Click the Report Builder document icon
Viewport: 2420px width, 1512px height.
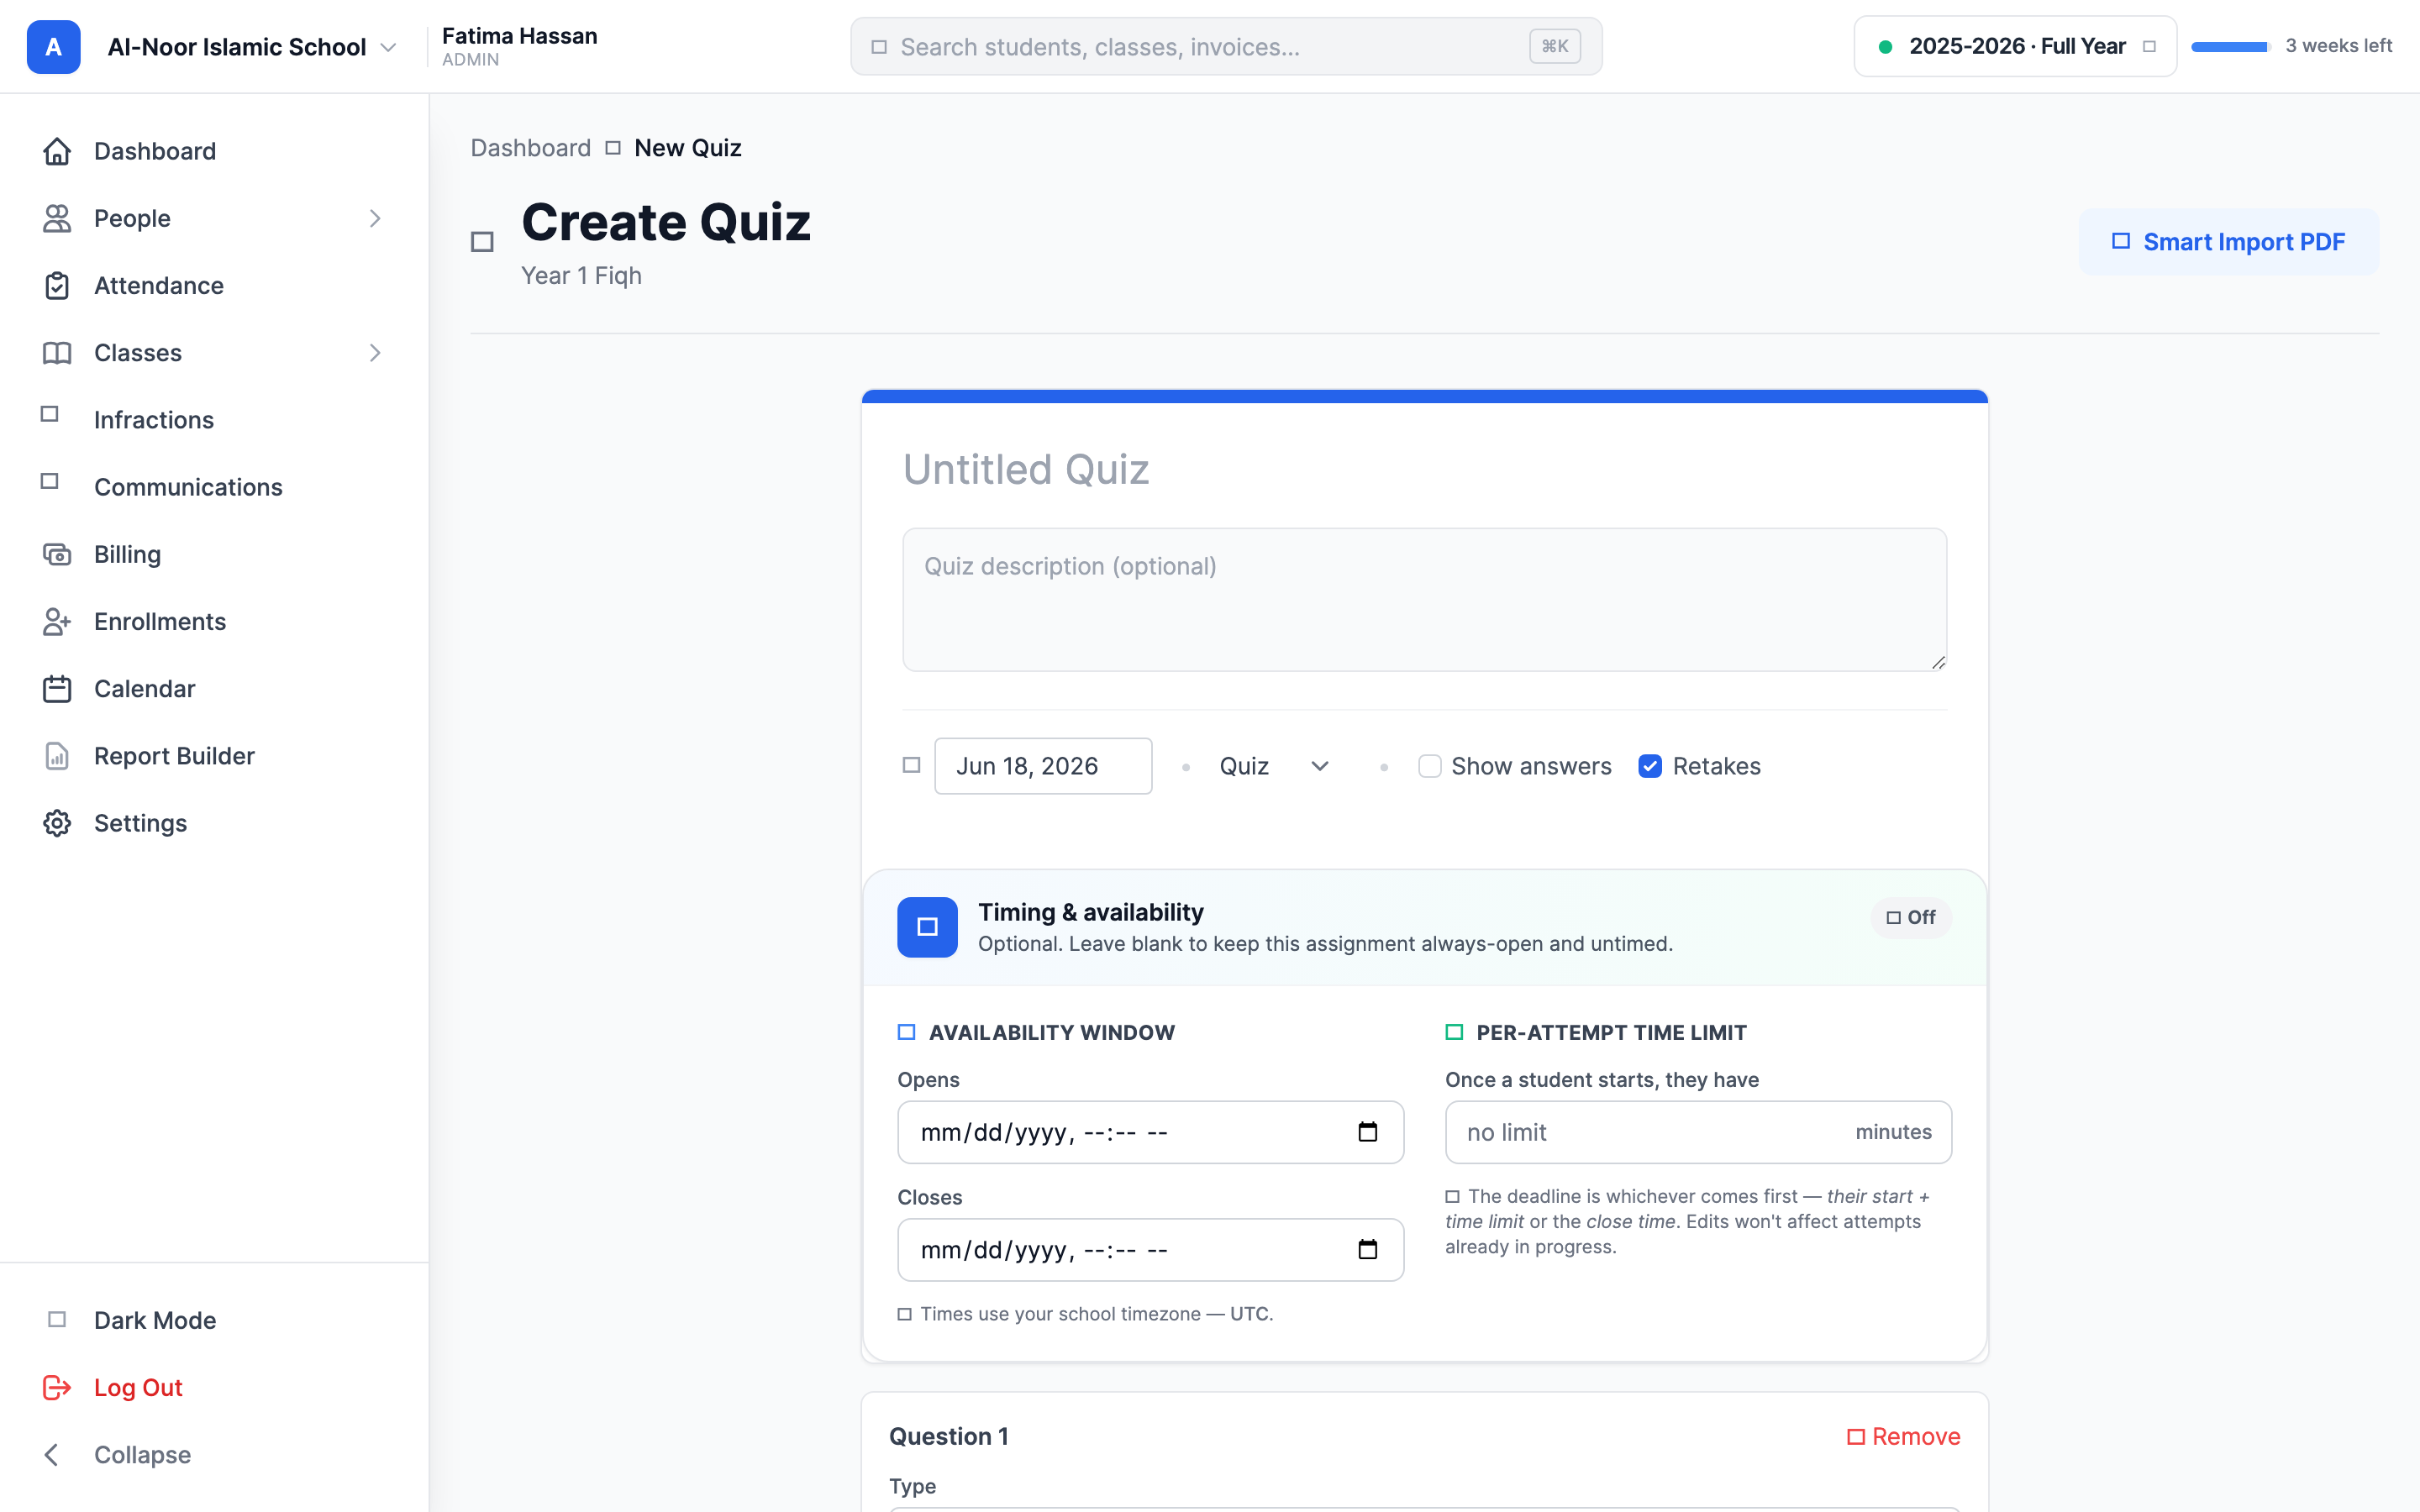57,755
